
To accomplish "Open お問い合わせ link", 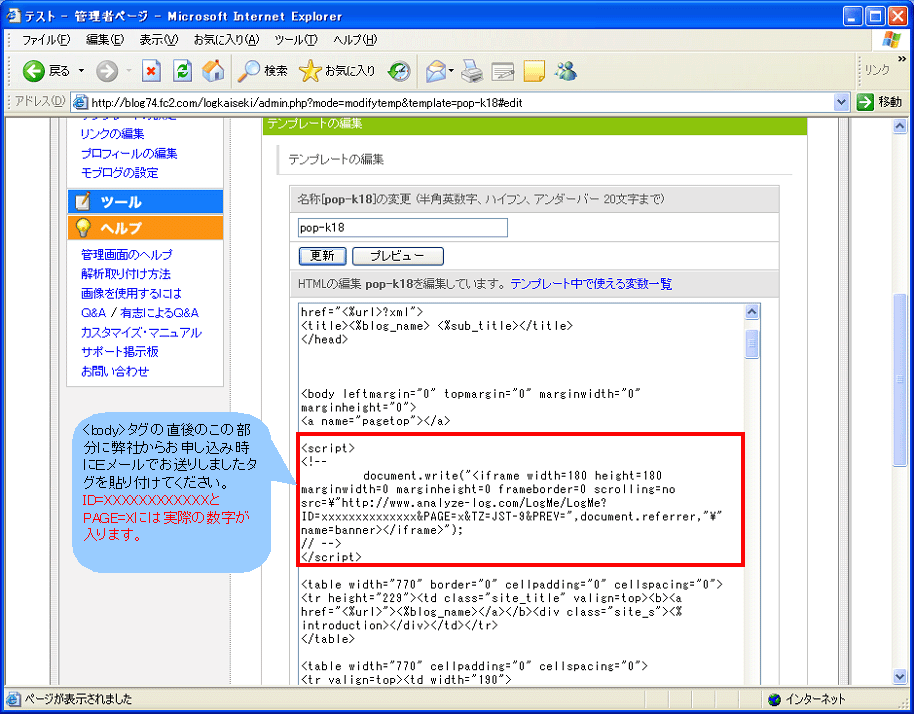I will [115, 371].
